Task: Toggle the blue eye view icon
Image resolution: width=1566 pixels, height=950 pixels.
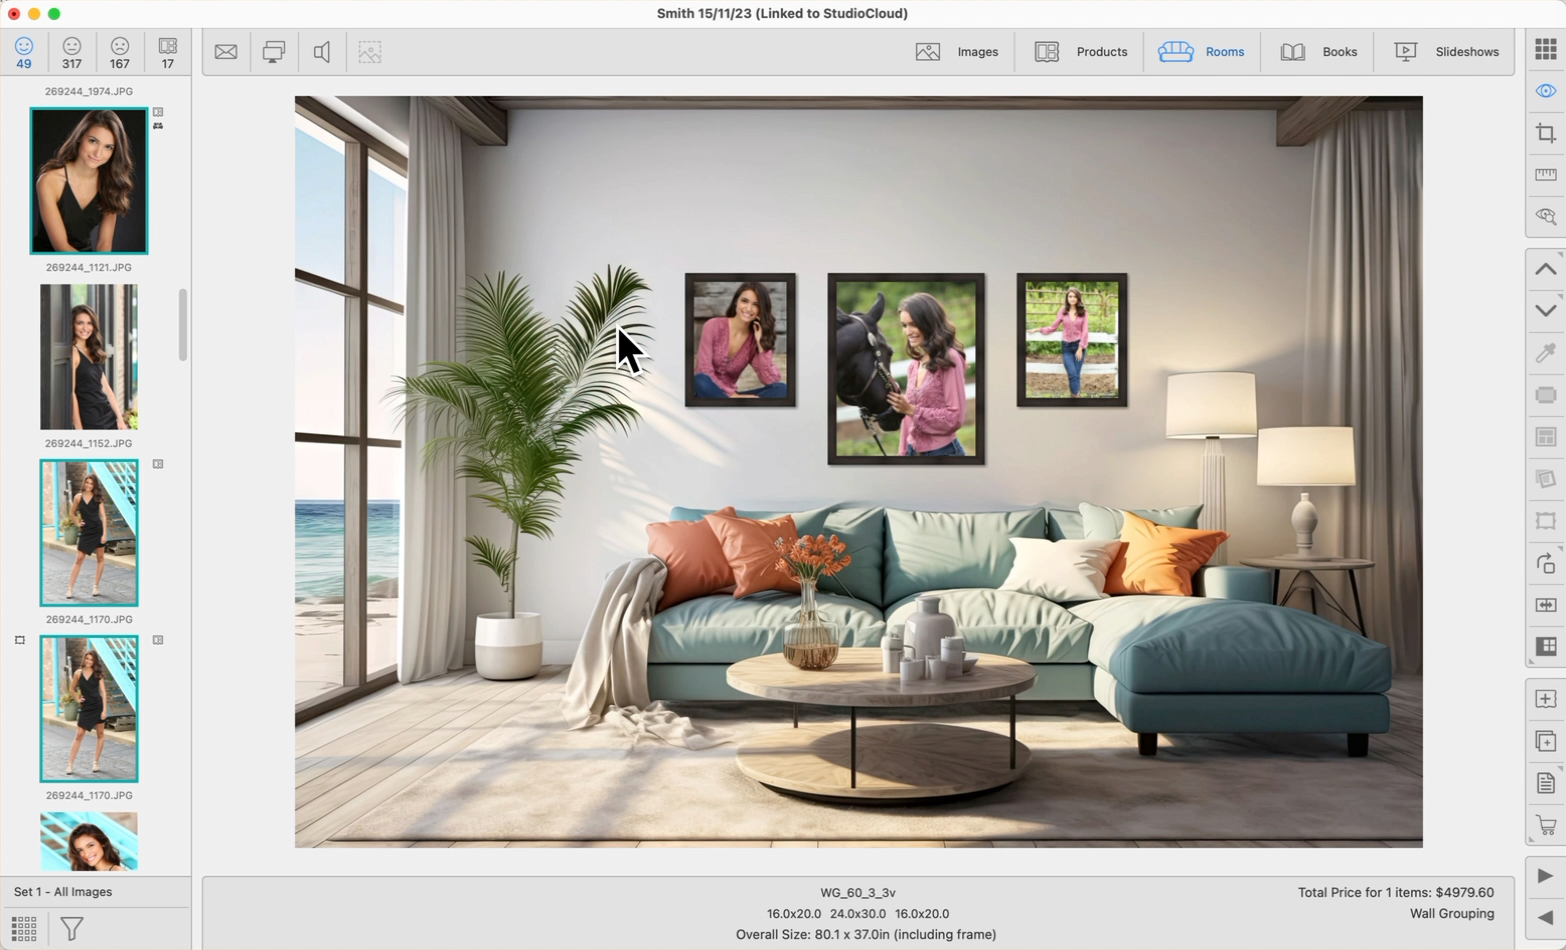Action: (x=1545, y=91)
